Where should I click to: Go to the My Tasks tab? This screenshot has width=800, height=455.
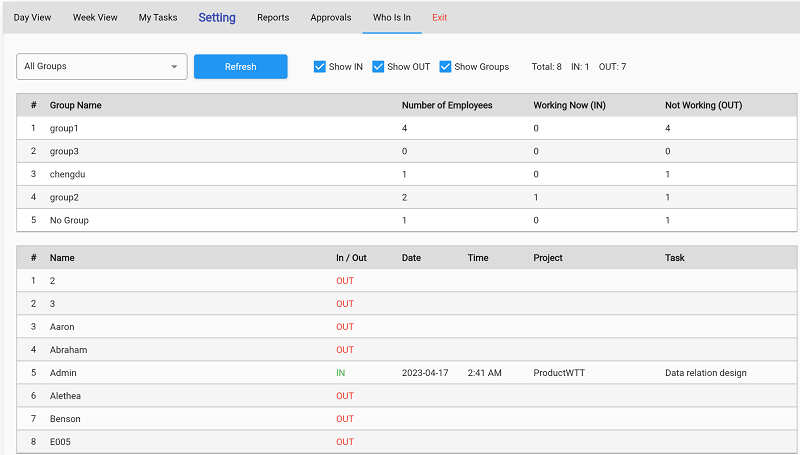(158, 17)
